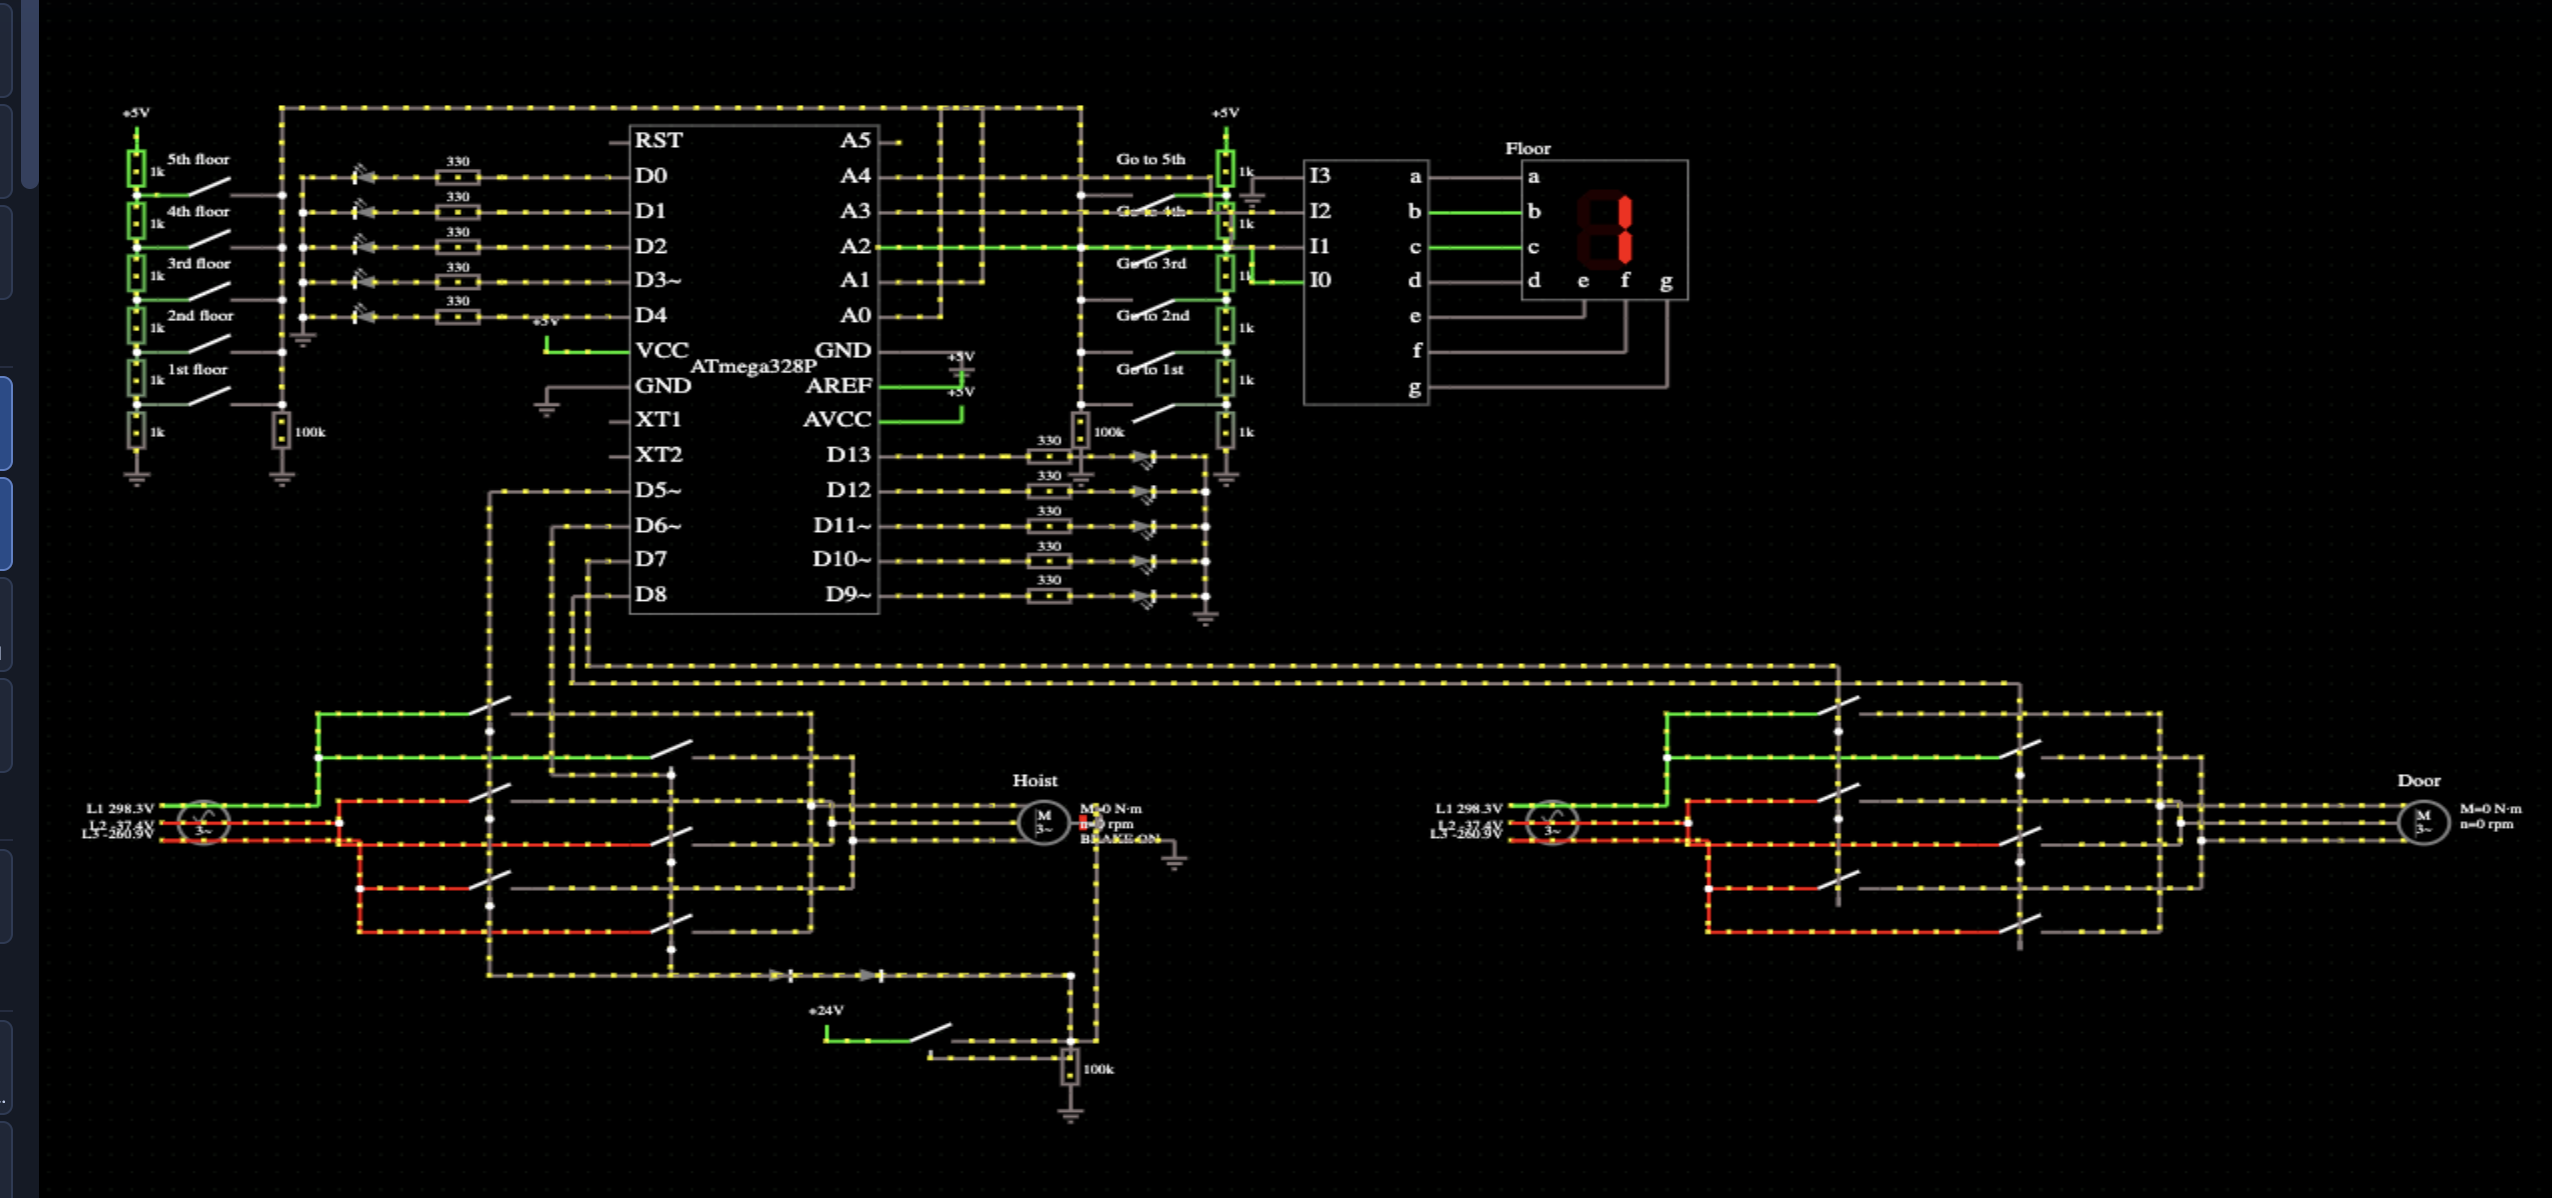The height and width of the screenshot is (1198, 2552).
Task: Select the 330 resistor on D2 line
Action: [458, 247]
